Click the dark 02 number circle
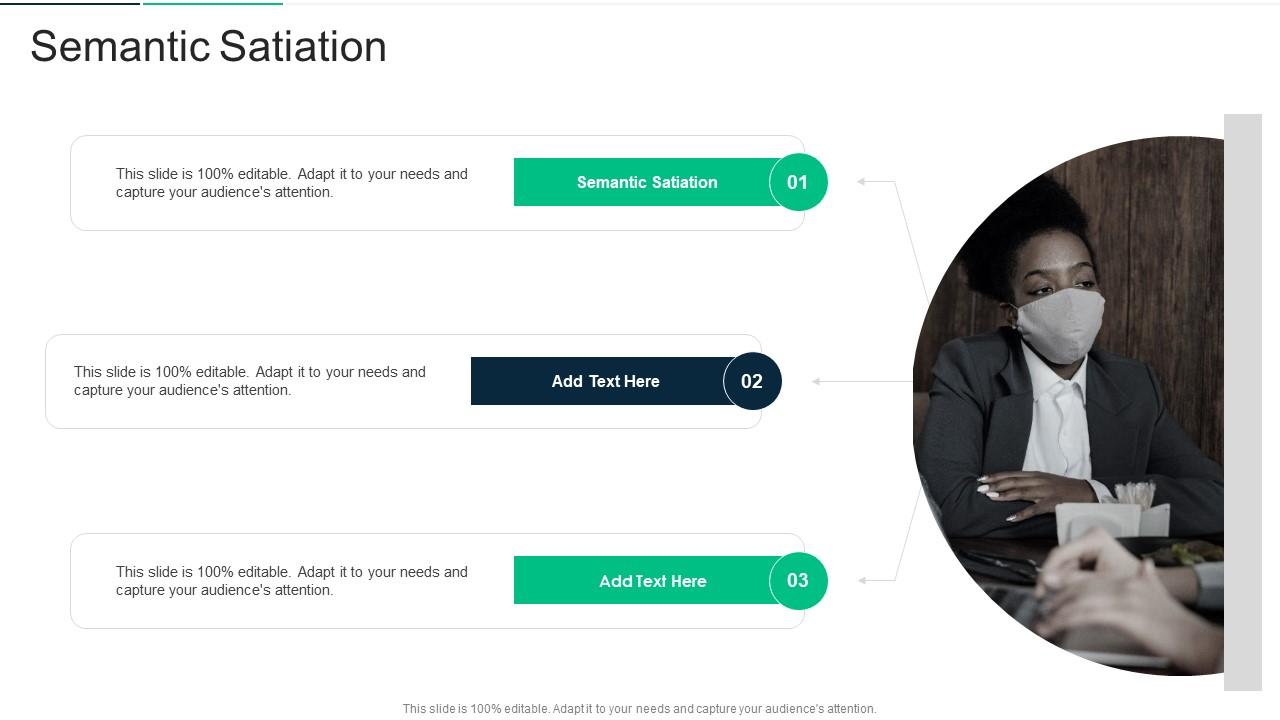1280x720 pixels. (x=752, y=381)
